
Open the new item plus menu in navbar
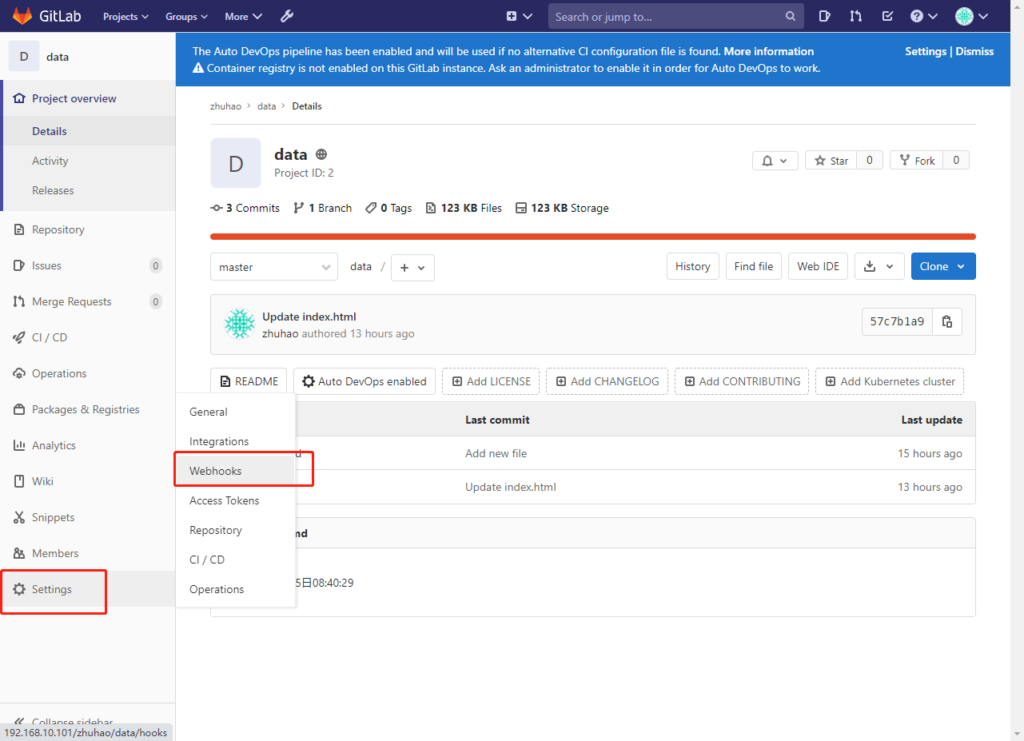coord(519,16)
